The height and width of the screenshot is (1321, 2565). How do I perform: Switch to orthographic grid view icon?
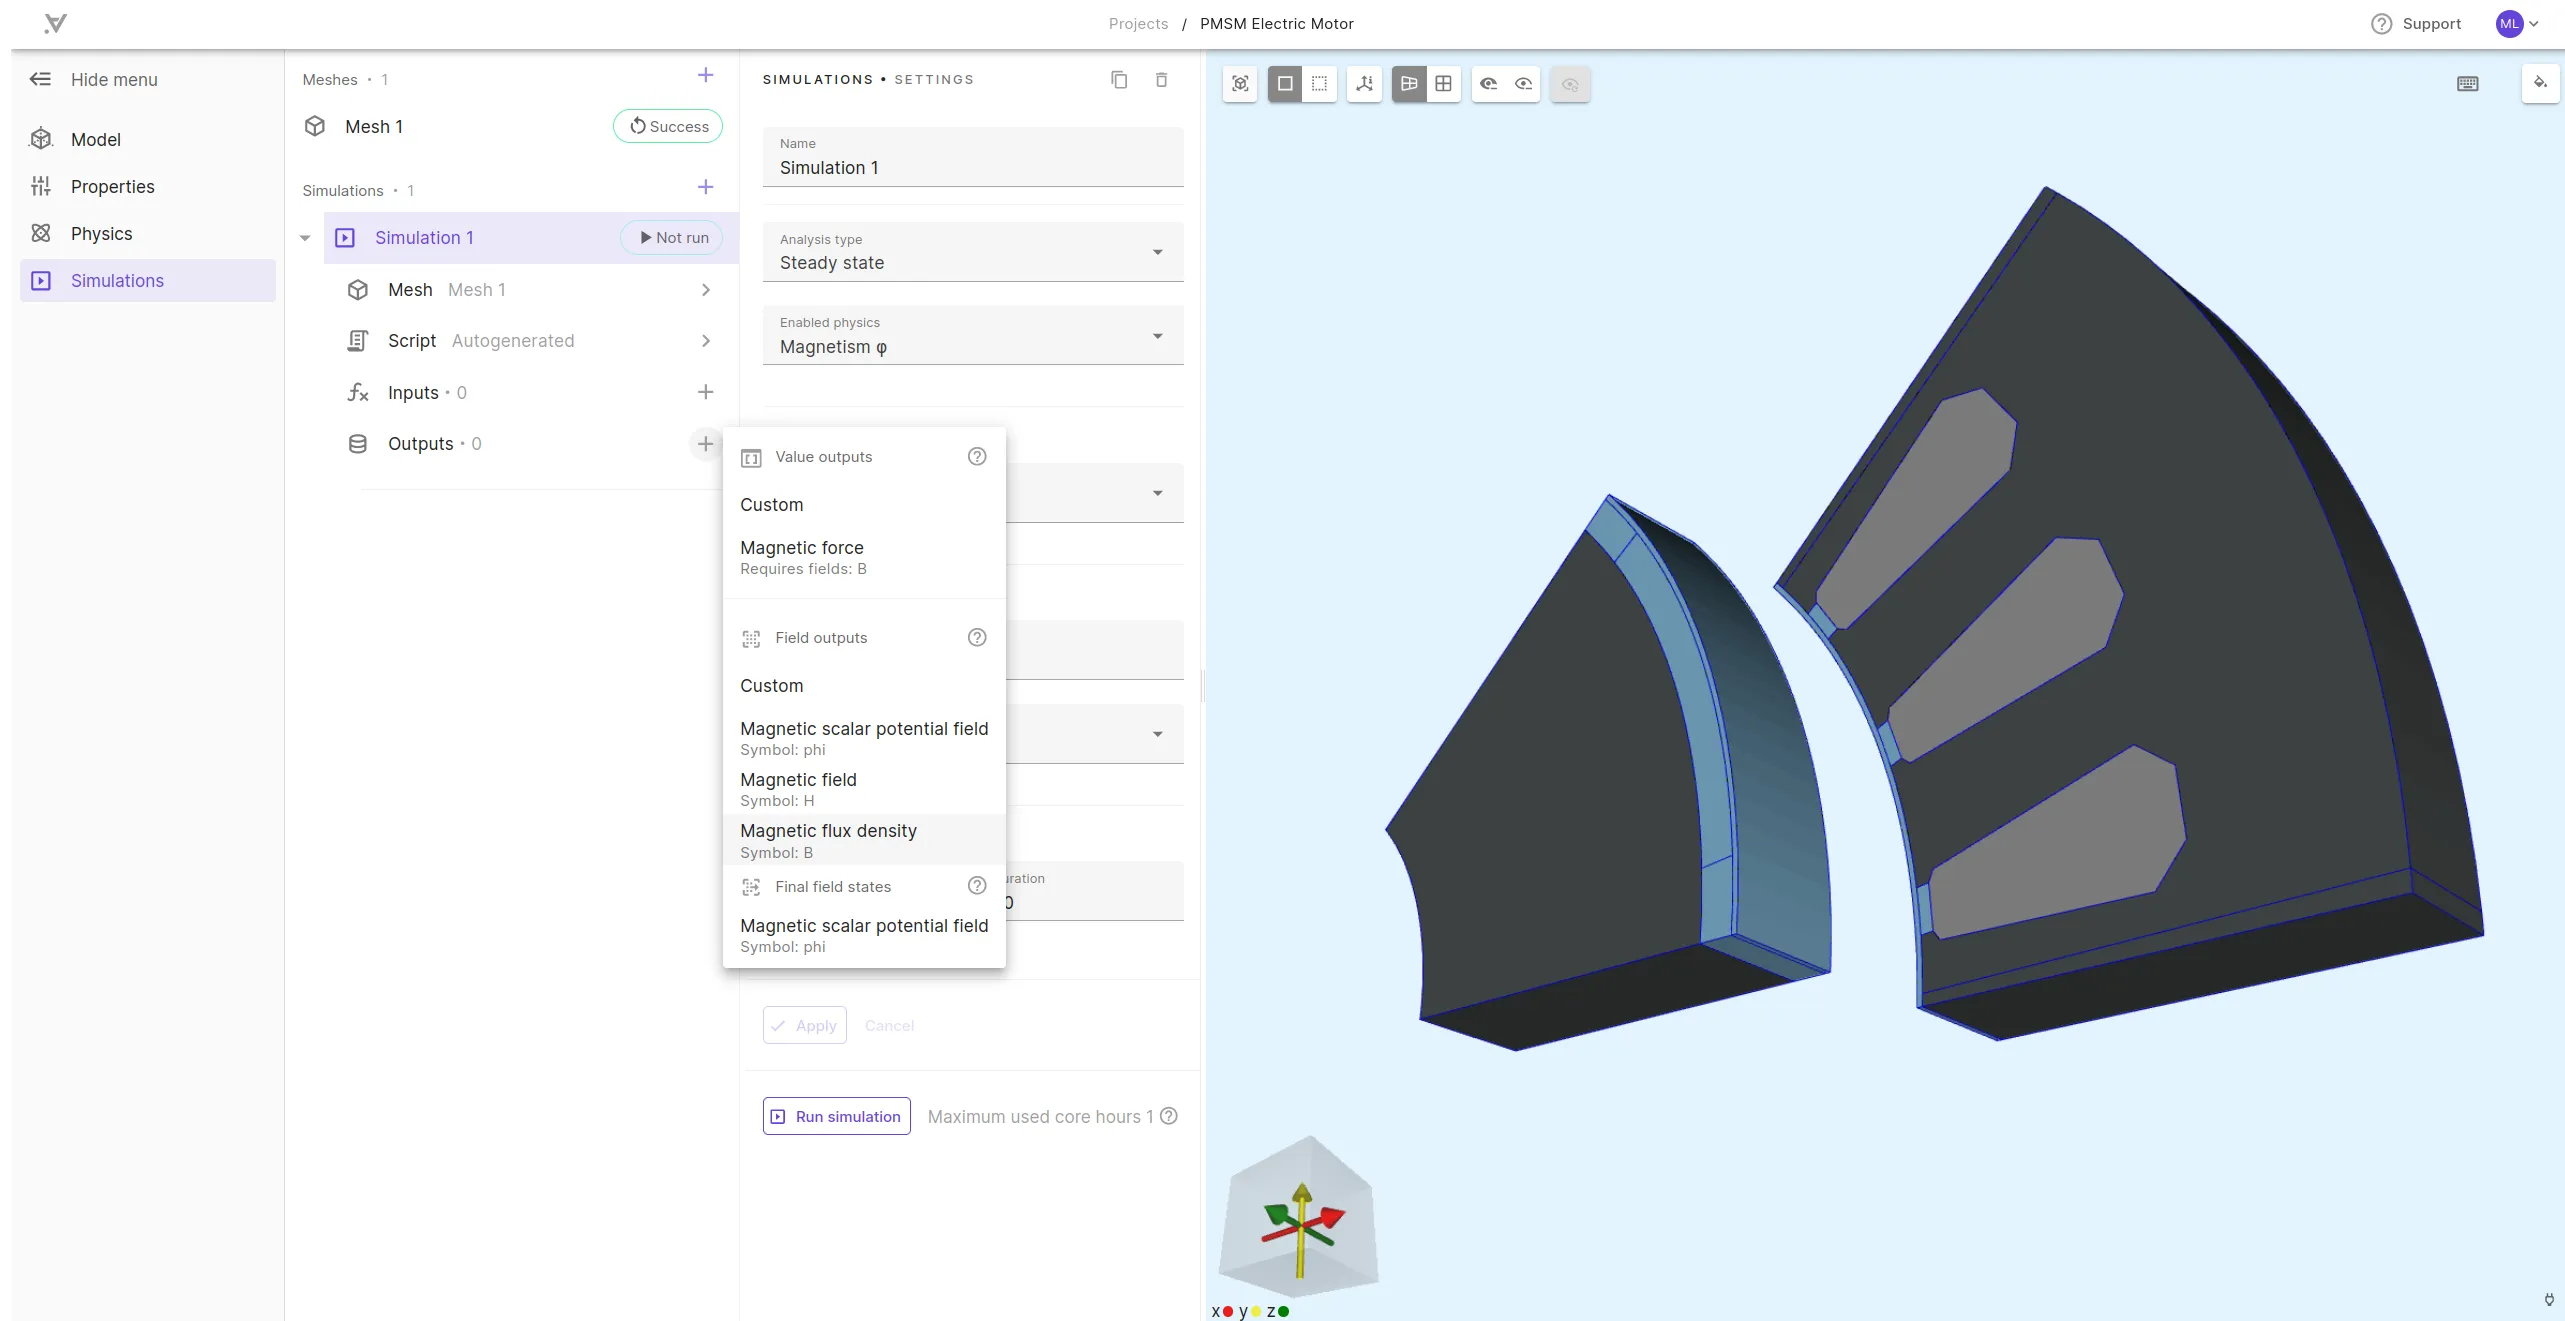[x=1443, y=84]
